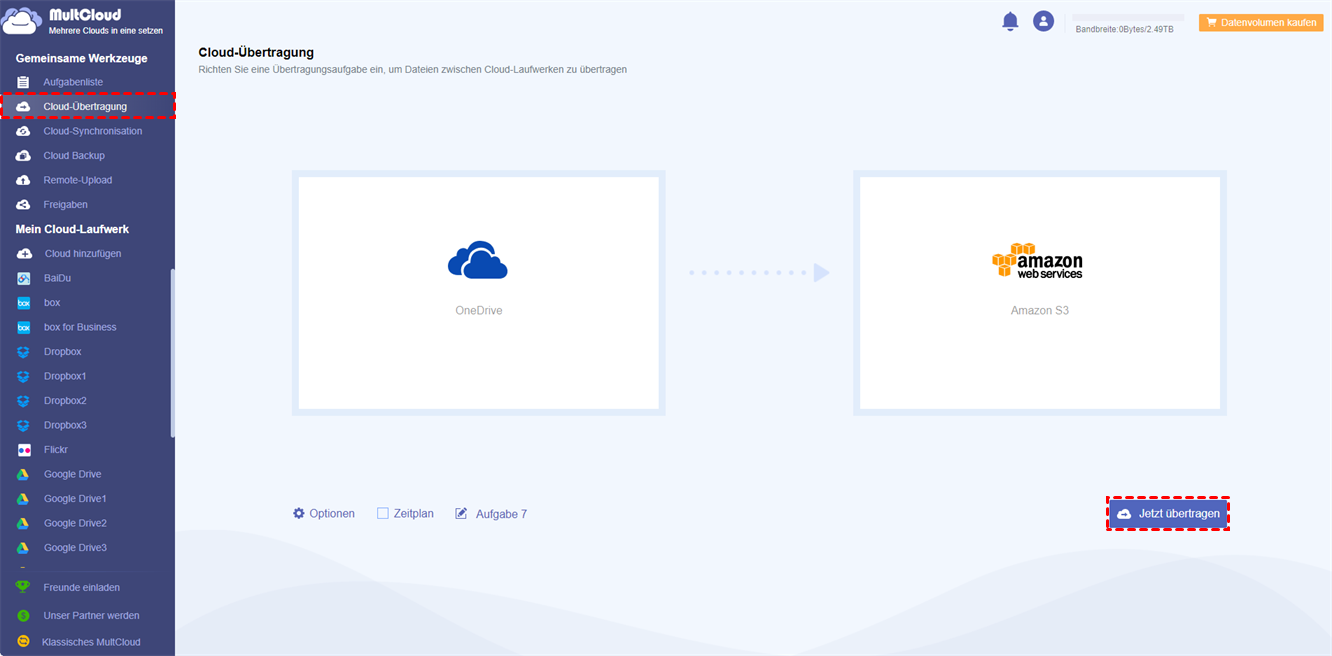Image resolution: width=1332 pixels, height=656 pixels.
Task: Click the Cloud-Synchronisation icon
Action: coord(23,131)
